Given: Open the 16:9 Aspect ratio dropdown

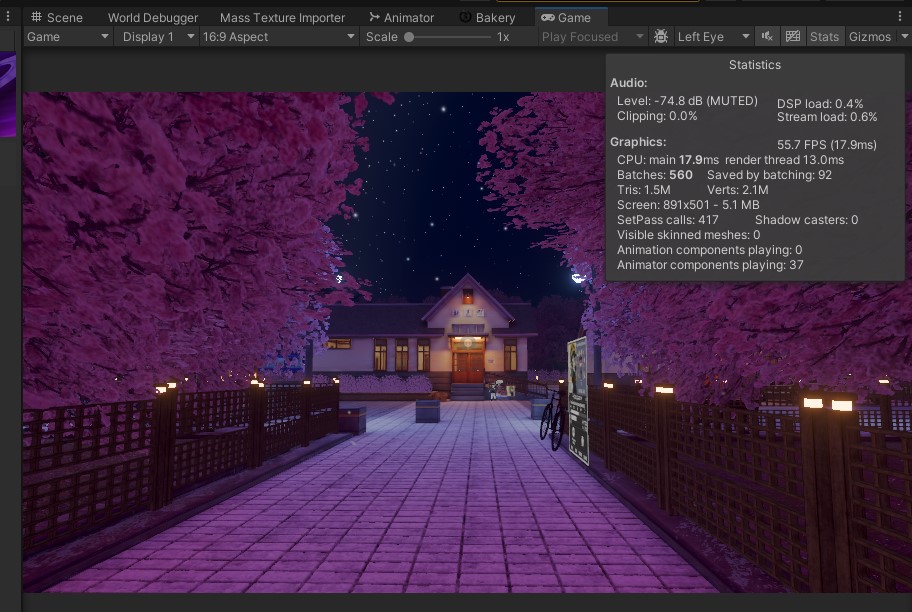Looking at the screenshot, I should [x=279, y=37].
